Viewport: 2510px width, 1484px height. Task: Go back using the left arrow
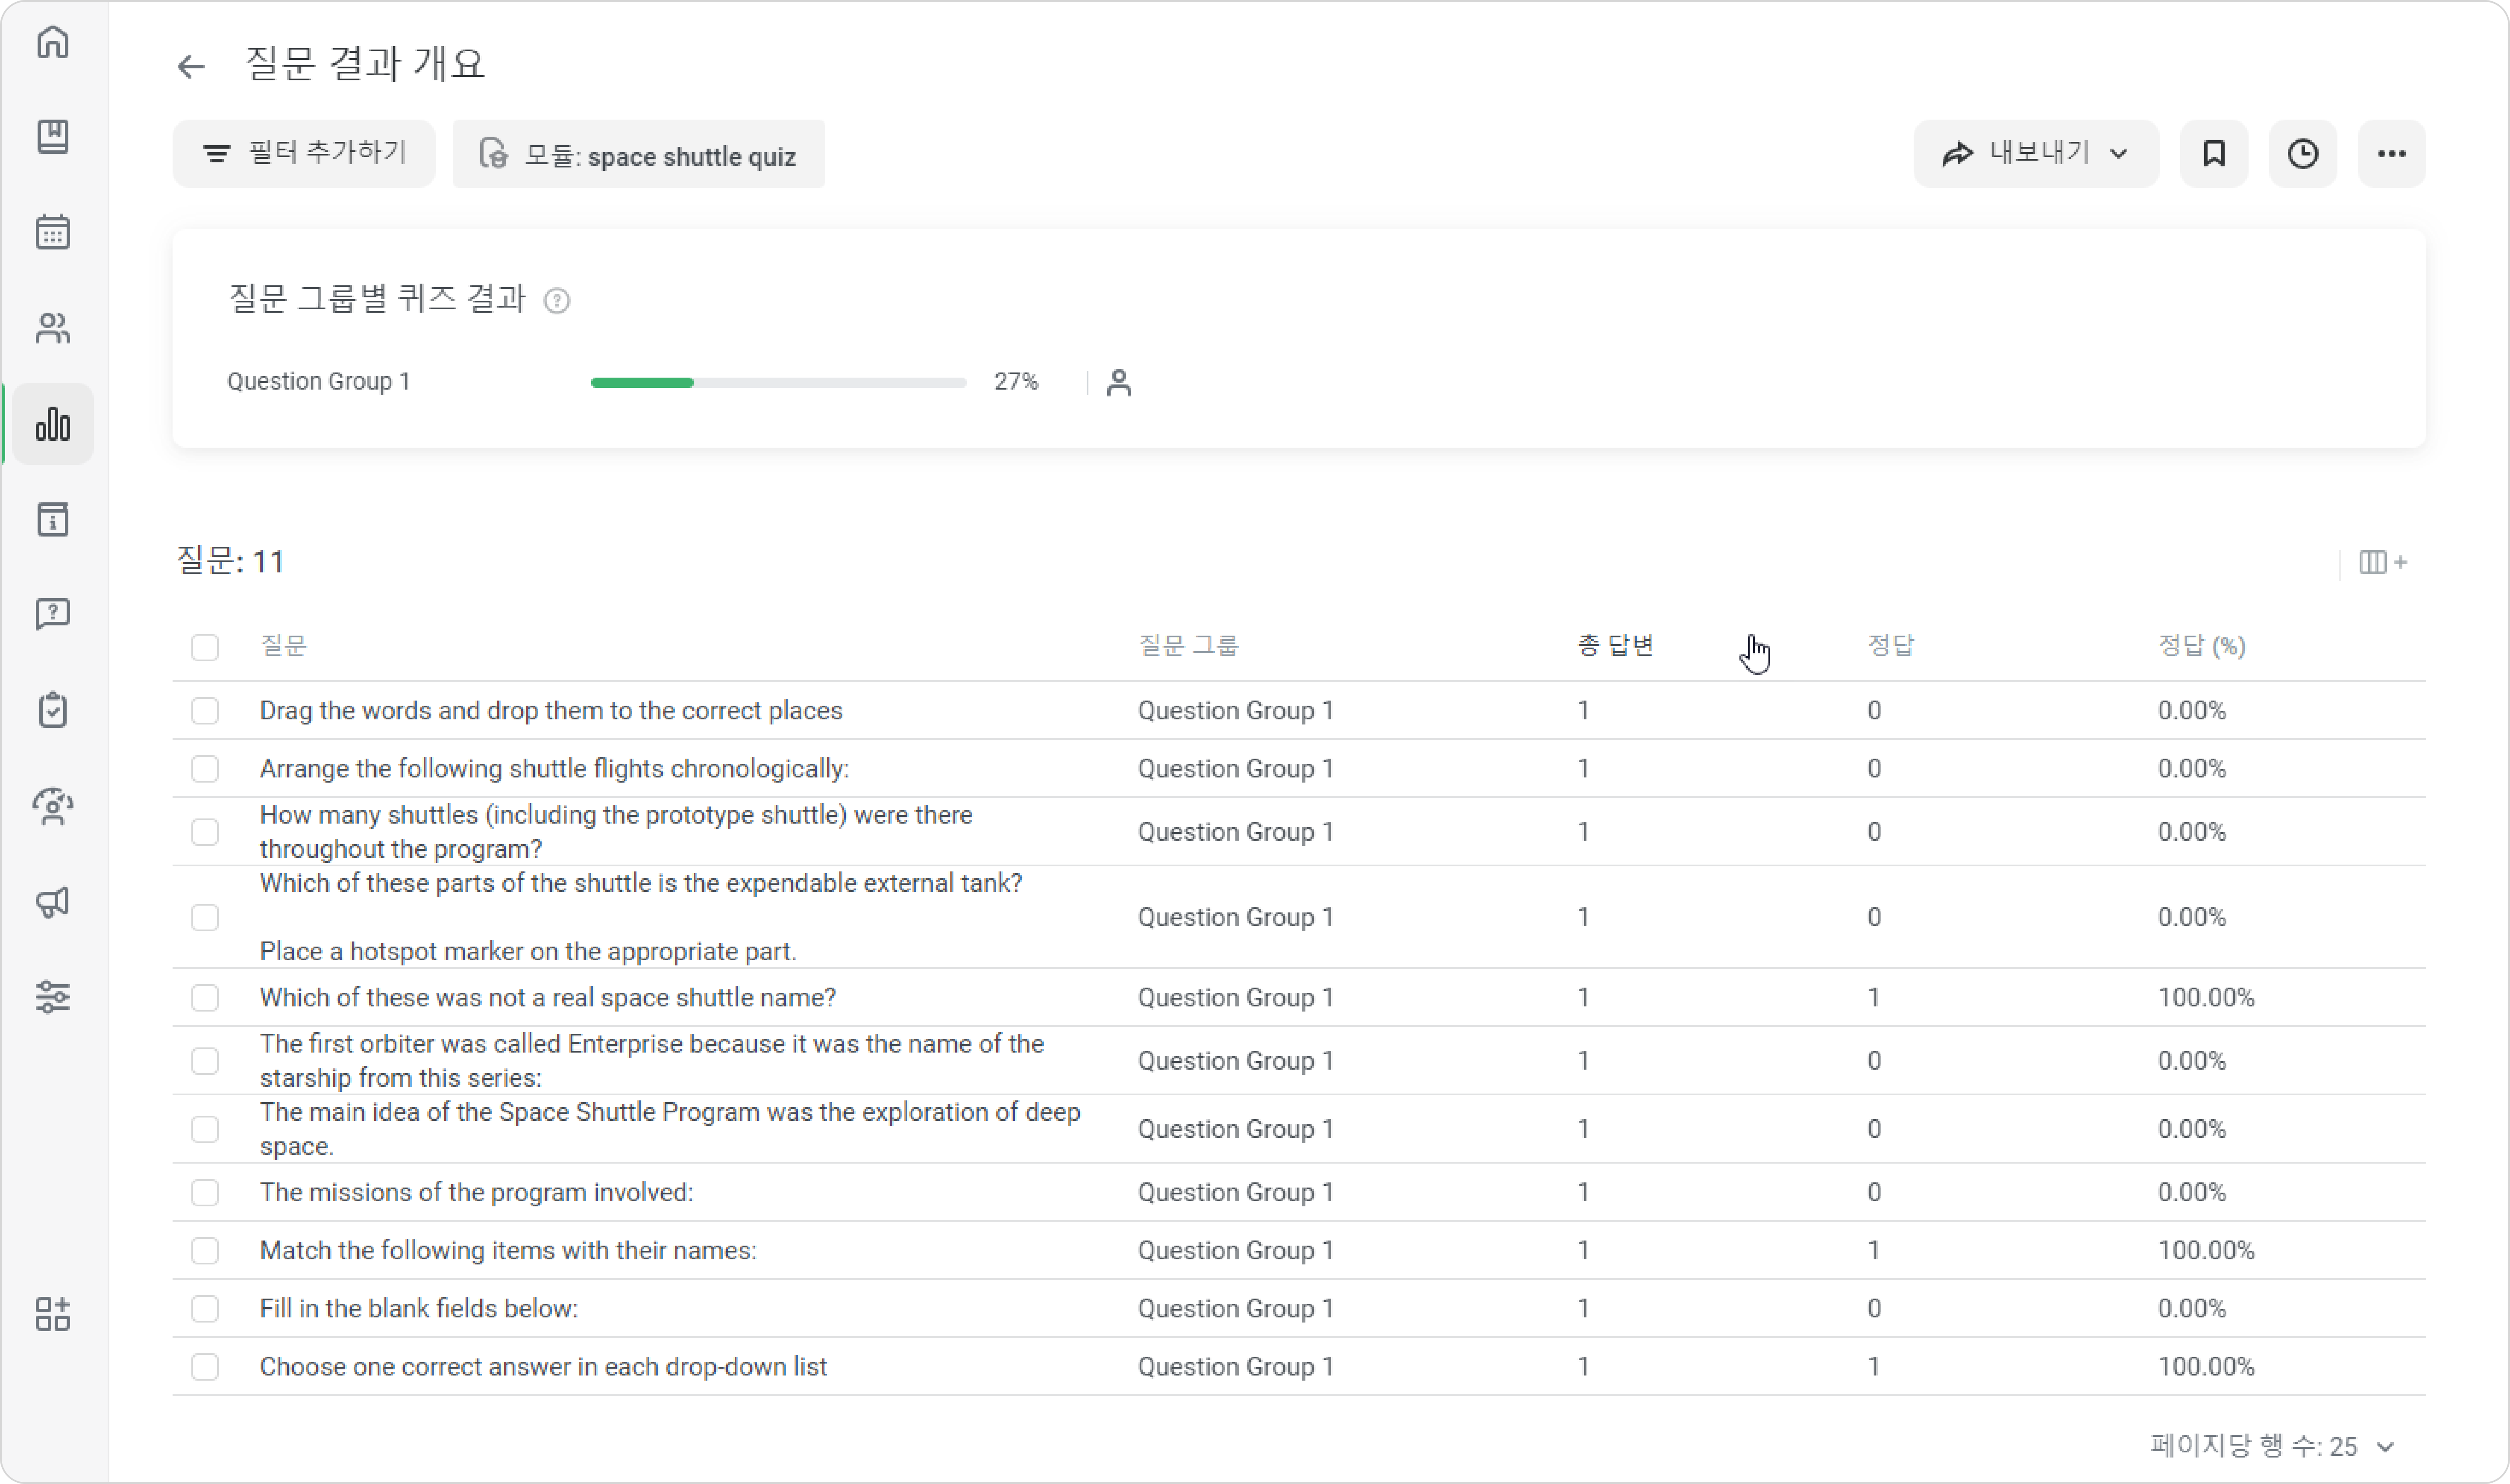(190, 66)
